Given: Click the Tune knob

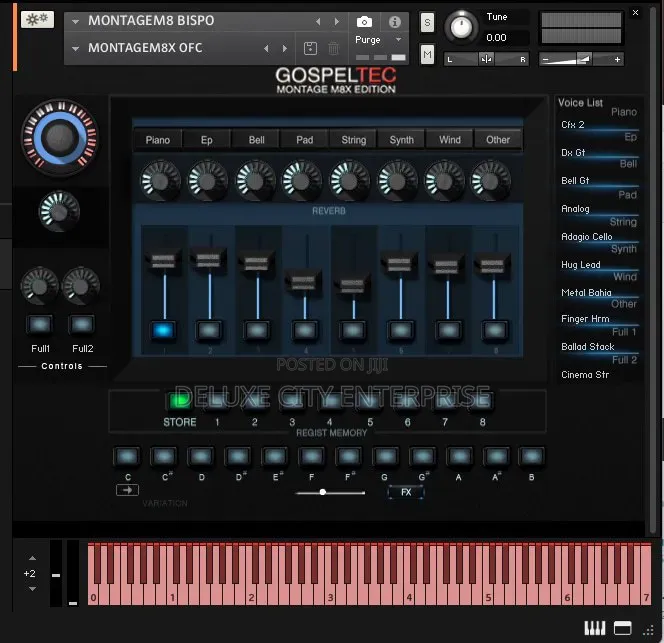Looking at the screenshot, I should 461,27.
